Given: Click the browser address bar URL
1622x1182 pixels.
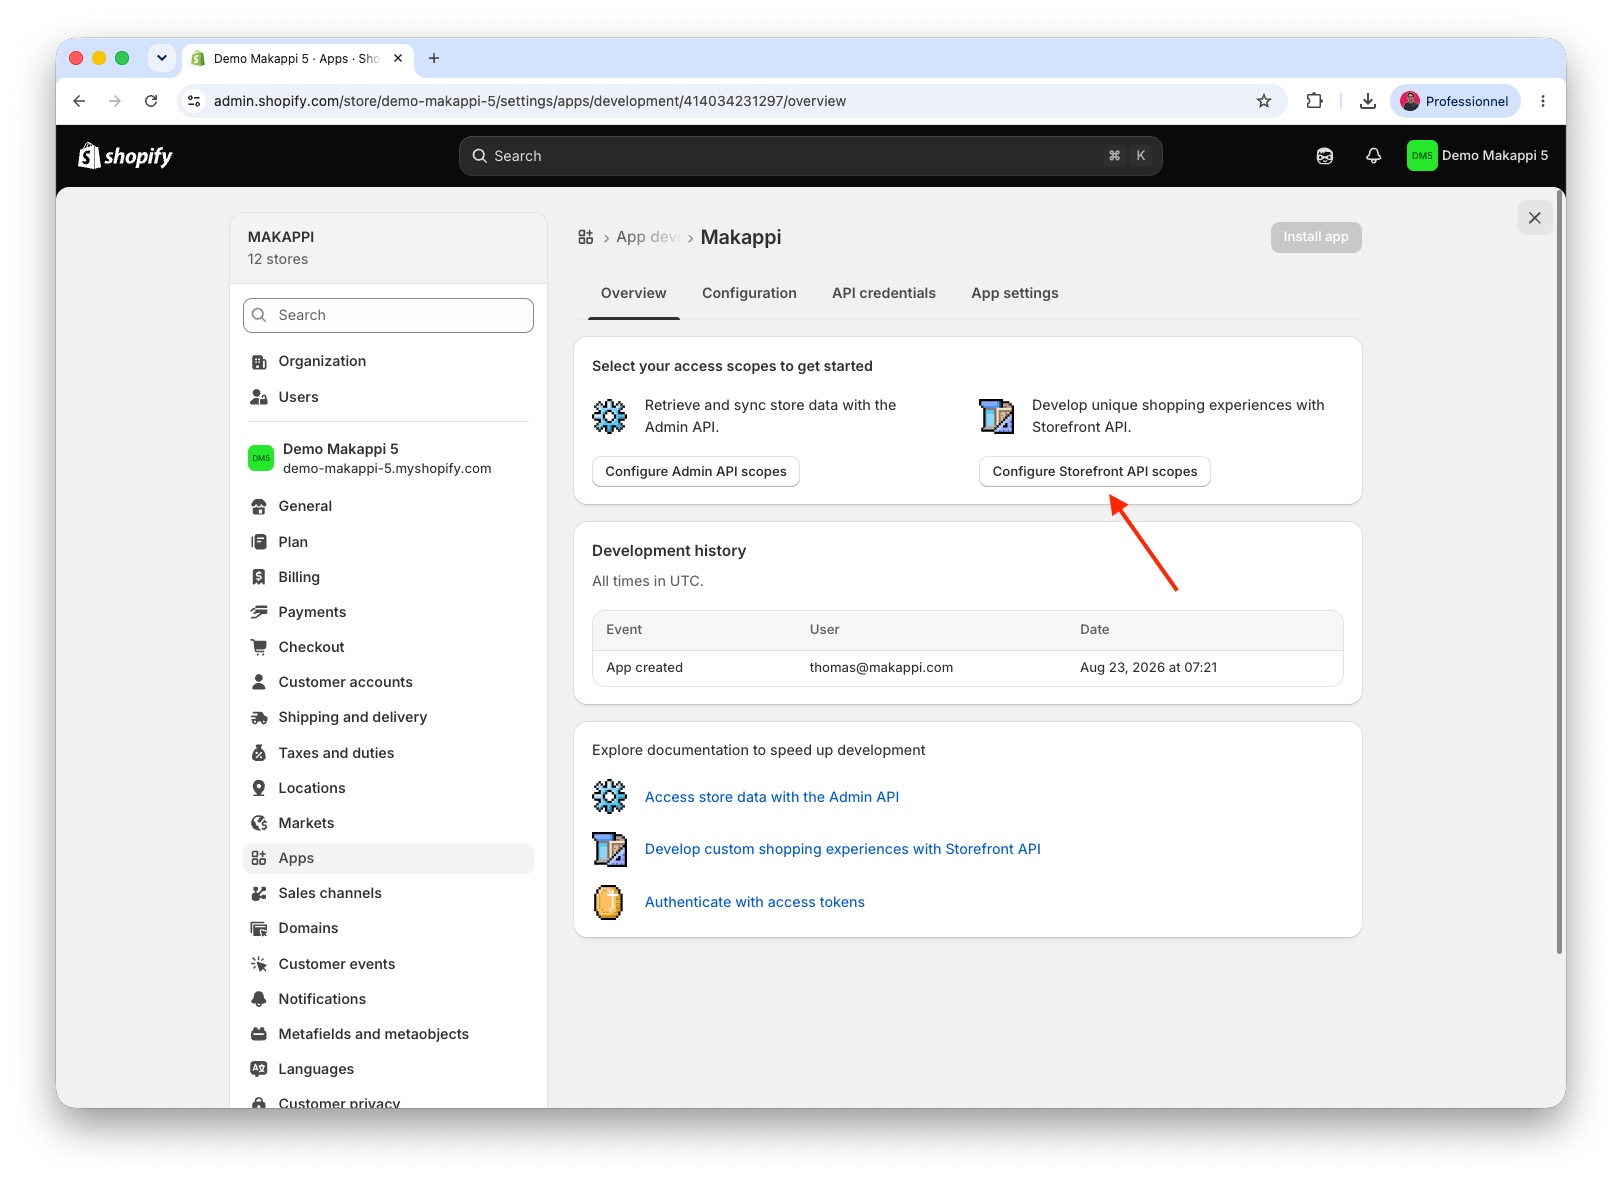Looking at the screenshot, I should [x=530, y=101].
